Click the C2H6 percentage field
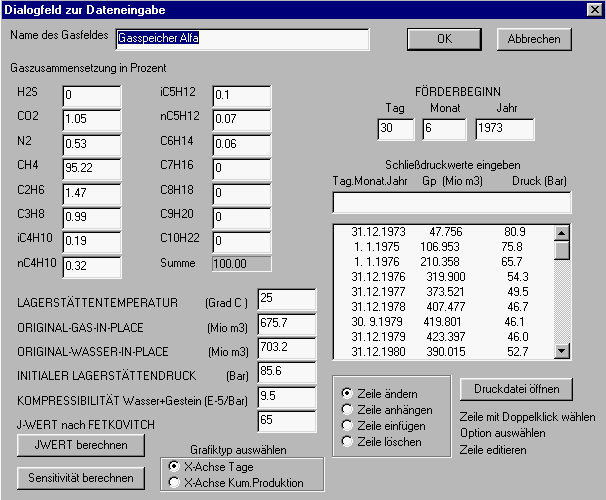This screenshot has height=500, width=606. coord(92,193)
